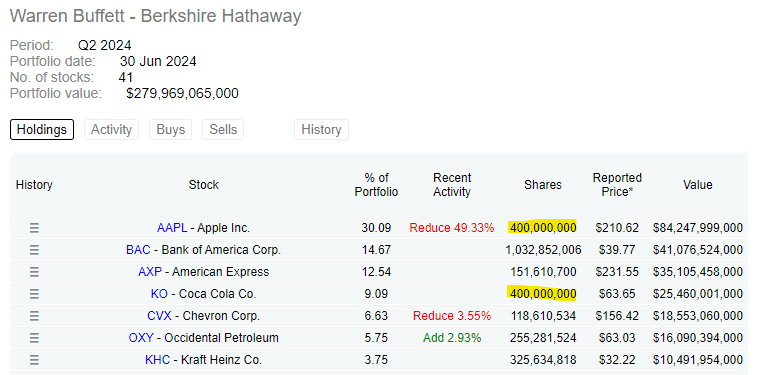This screenshot has height=375, width=757.
Task: Click Kraft Heinz value $10,491,954,000
Action: click(698, 360)
